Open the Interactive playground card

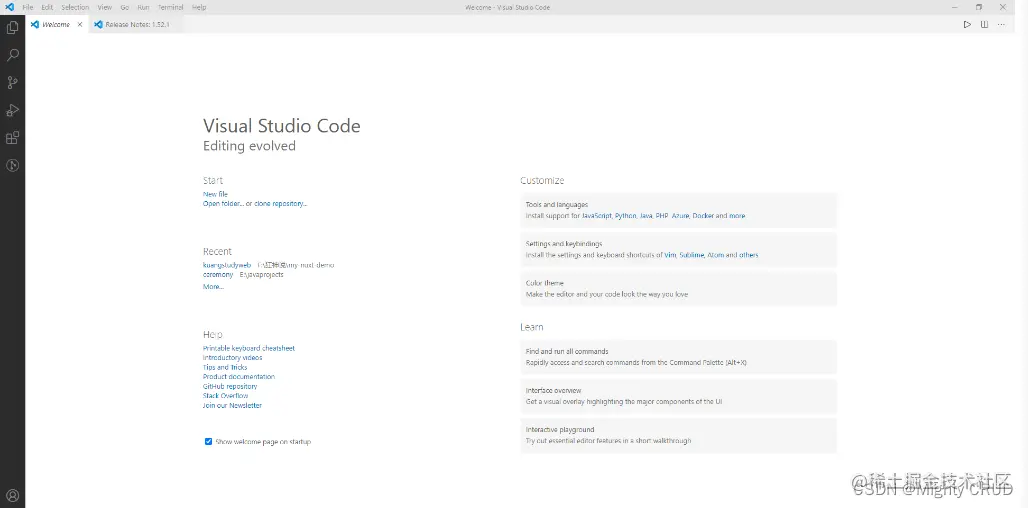[x=679, y=435]
